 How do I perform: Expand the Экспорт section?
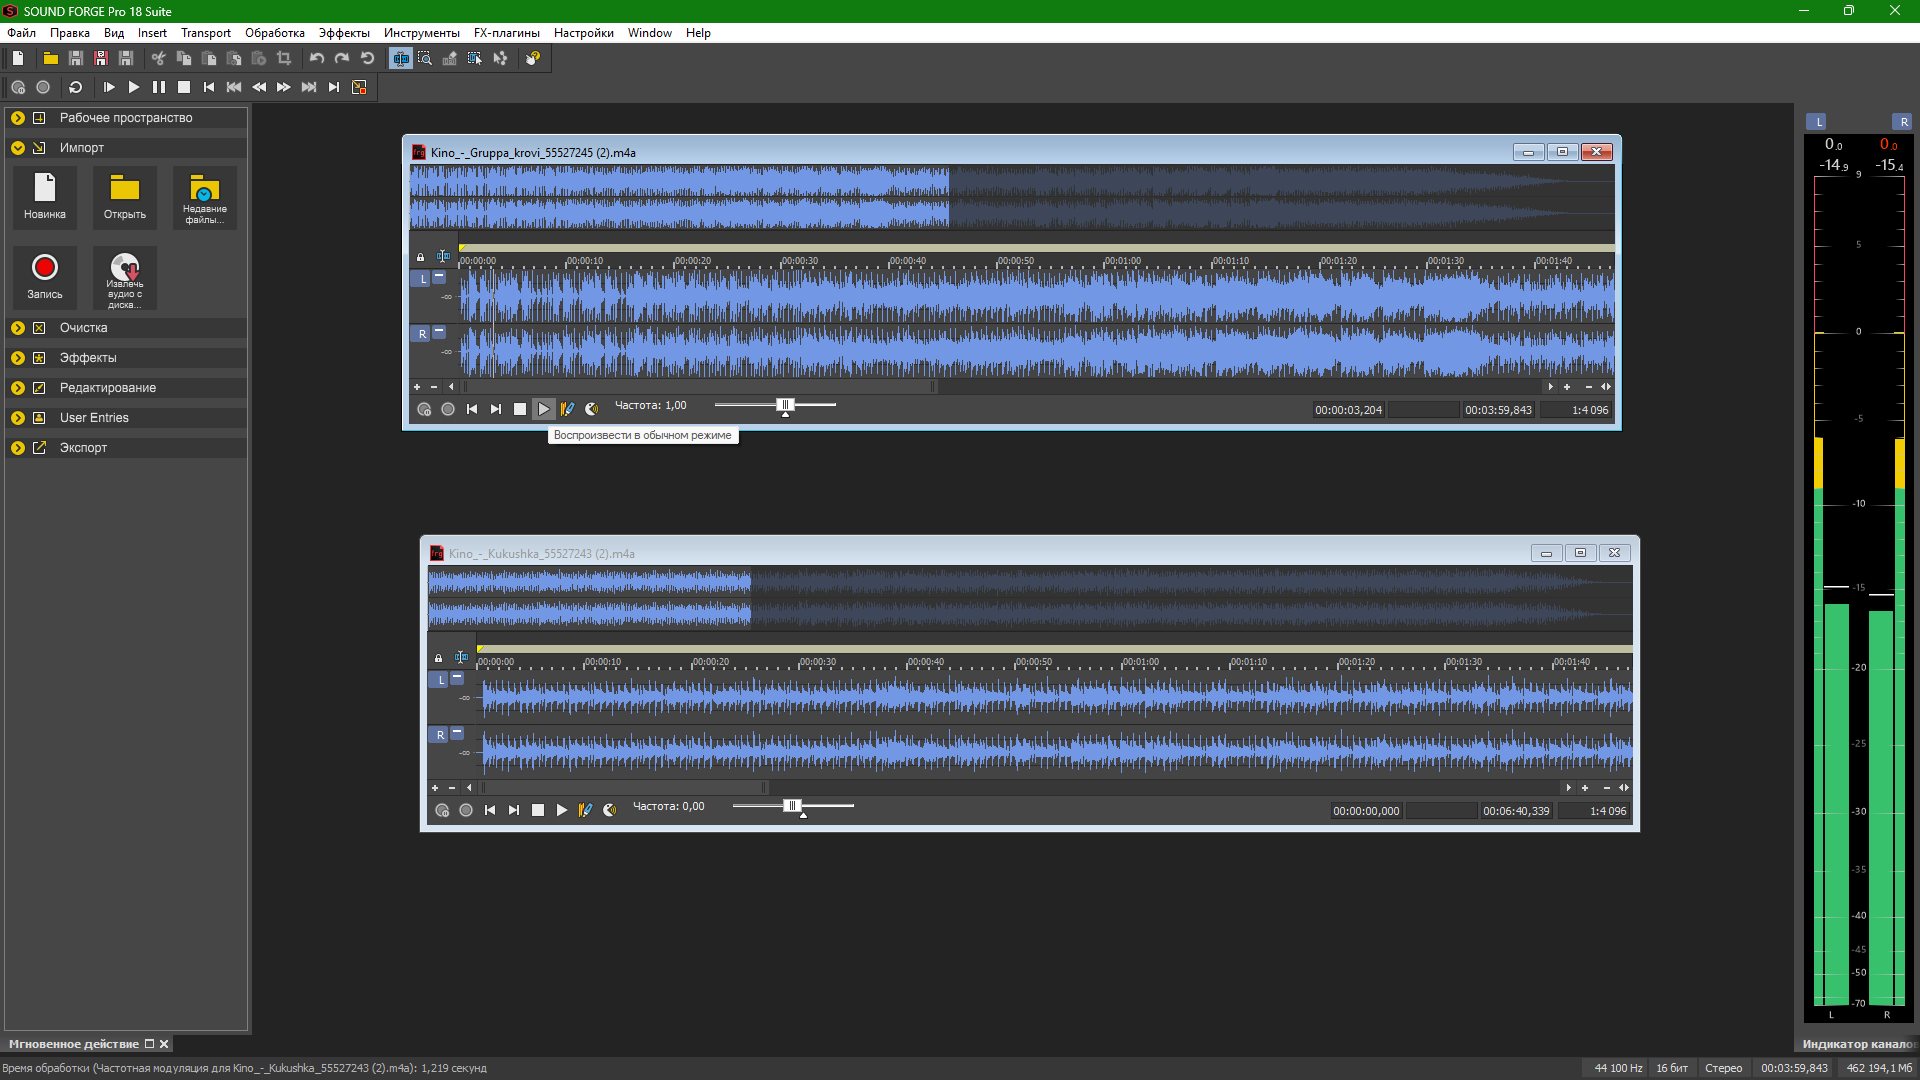pyautogui.click(x=18, y=448)
